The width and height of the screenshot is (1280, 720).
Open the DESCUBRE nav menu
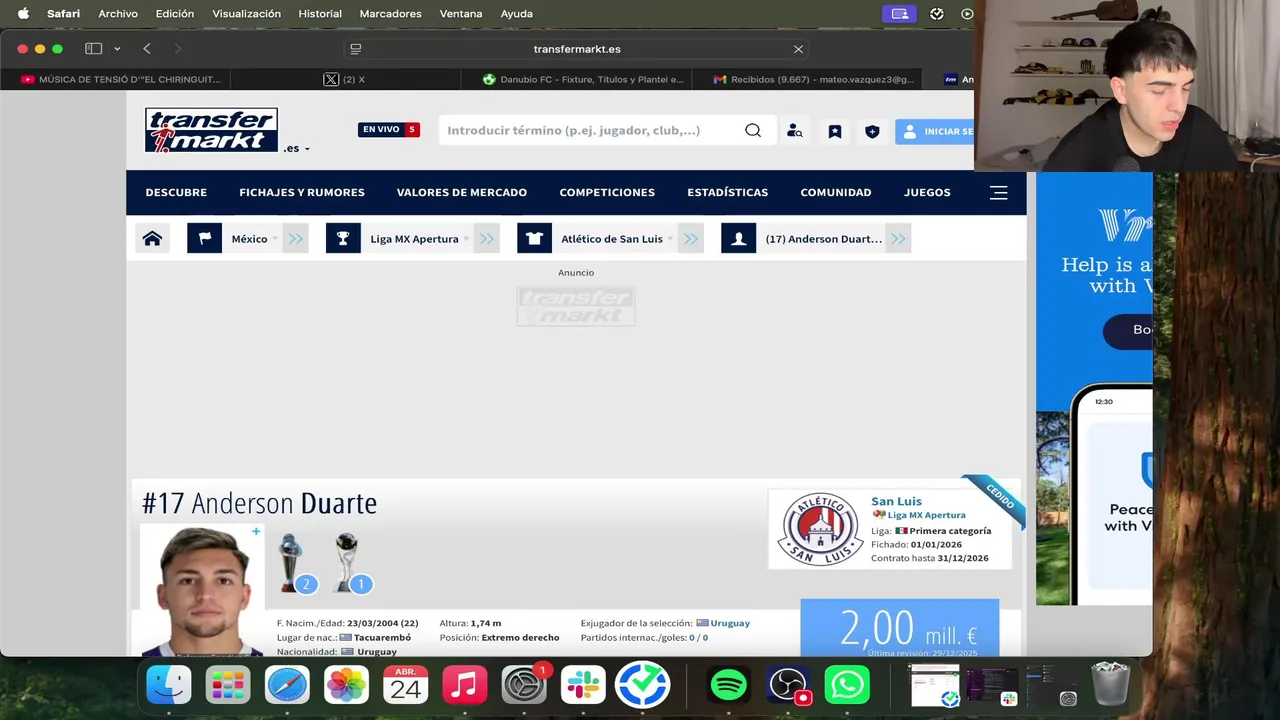176,192
